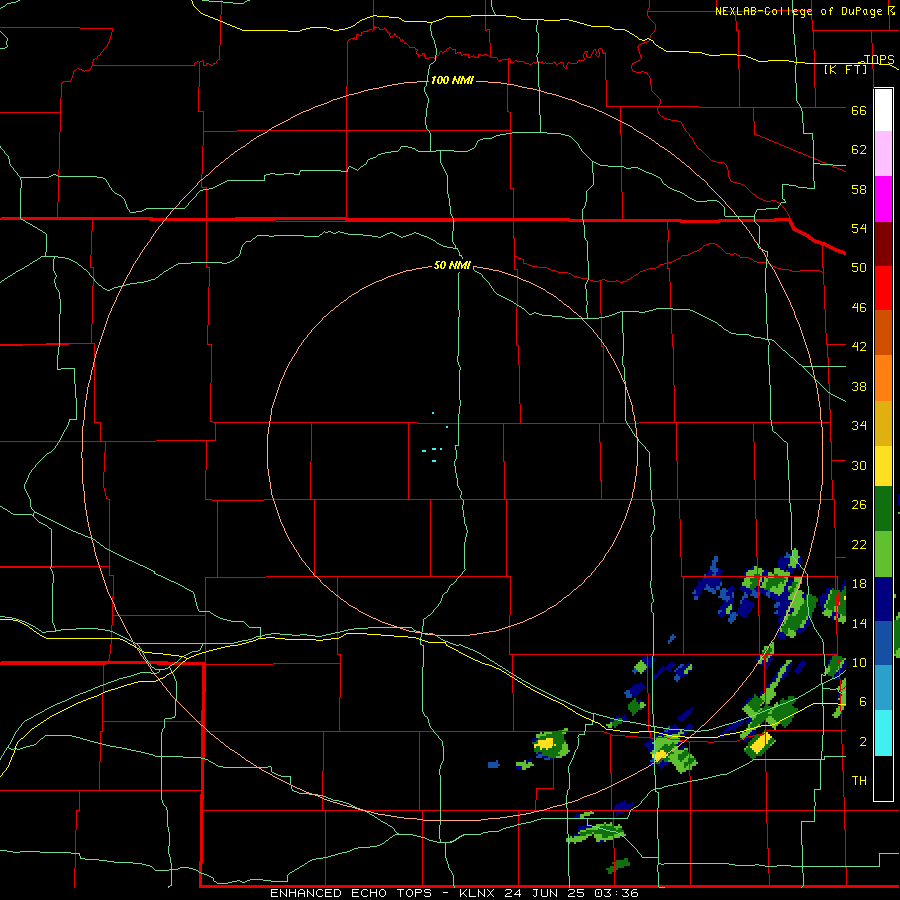Screen dimensions: 900x900
Task: Click the '03:36' timestamp text
Action: (616, 893)
